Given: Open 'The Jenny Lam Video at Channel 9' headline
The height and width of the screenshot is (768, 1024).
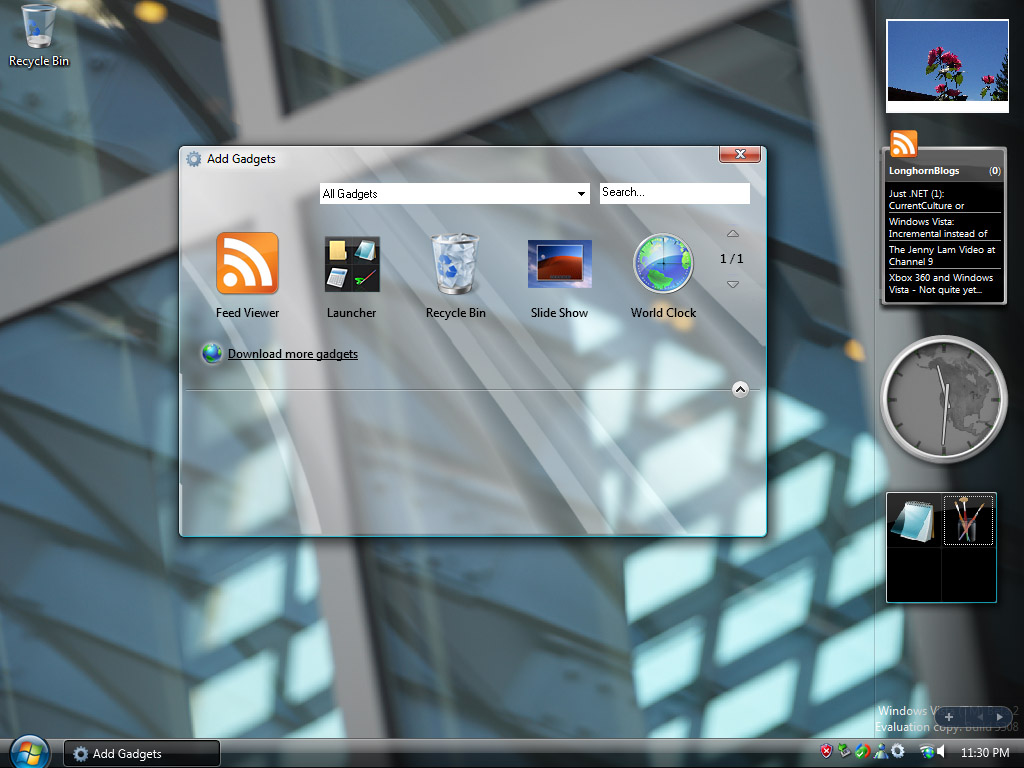Looking at the screenshot, I should point(944,255).
